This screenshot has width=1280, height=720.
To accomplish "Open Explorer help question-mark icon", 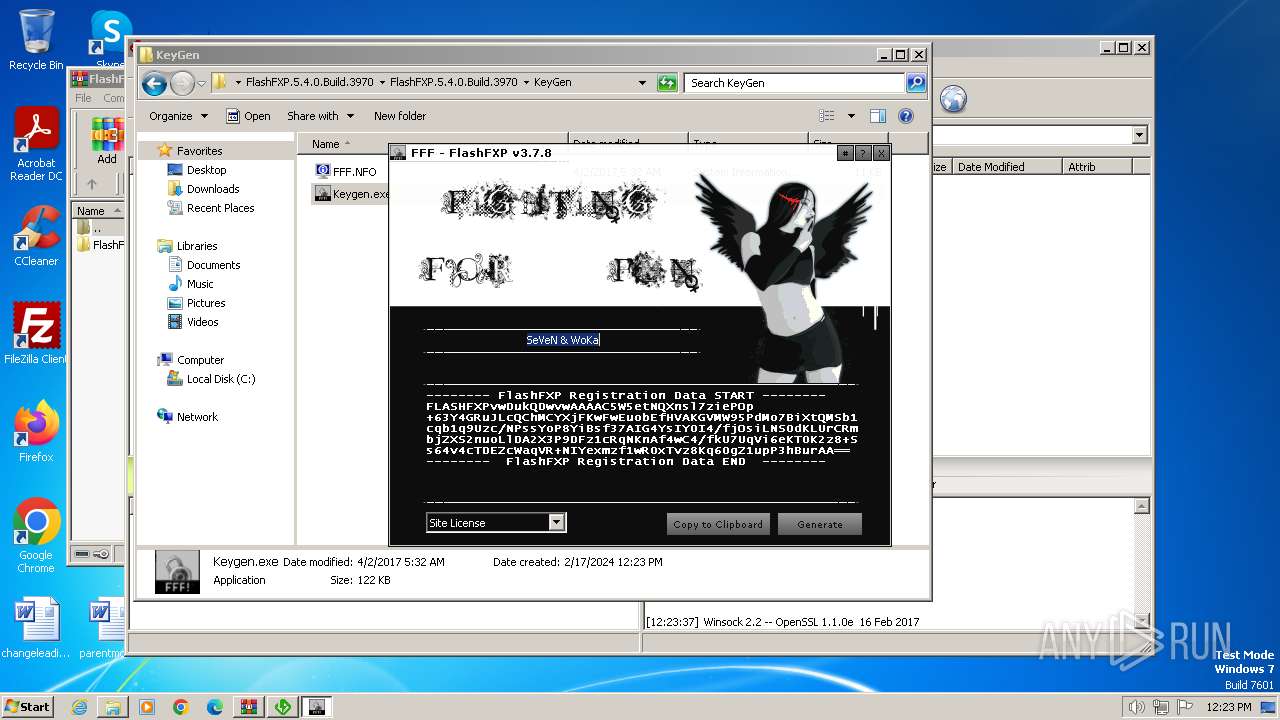I will 906,116.
